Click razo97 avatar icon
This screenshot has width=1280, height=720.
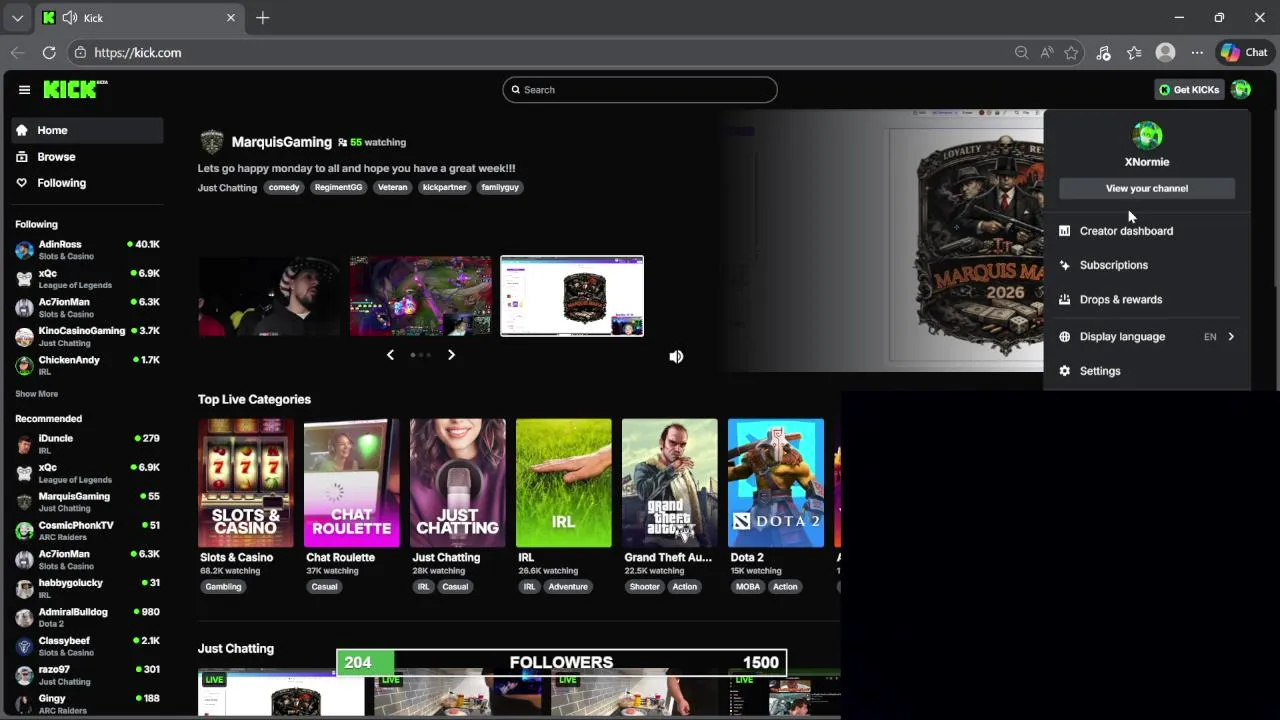[24, 675]
